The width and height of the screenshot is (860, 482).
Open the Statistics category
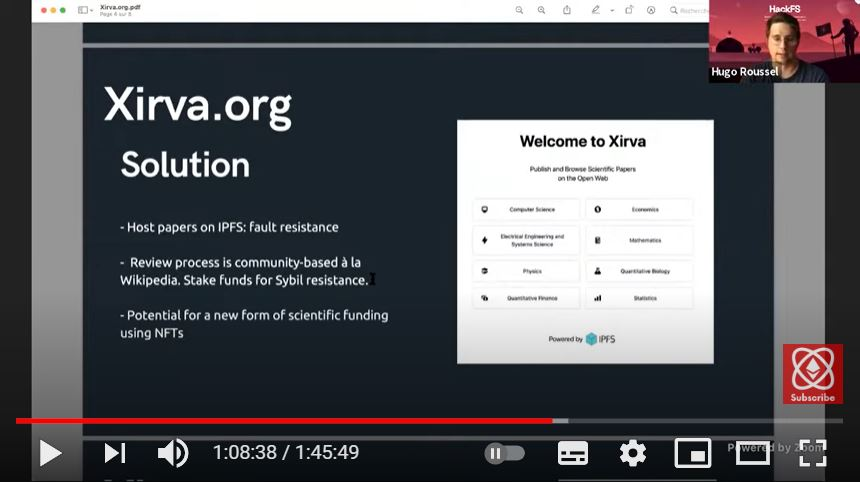[x=640, y=298]
